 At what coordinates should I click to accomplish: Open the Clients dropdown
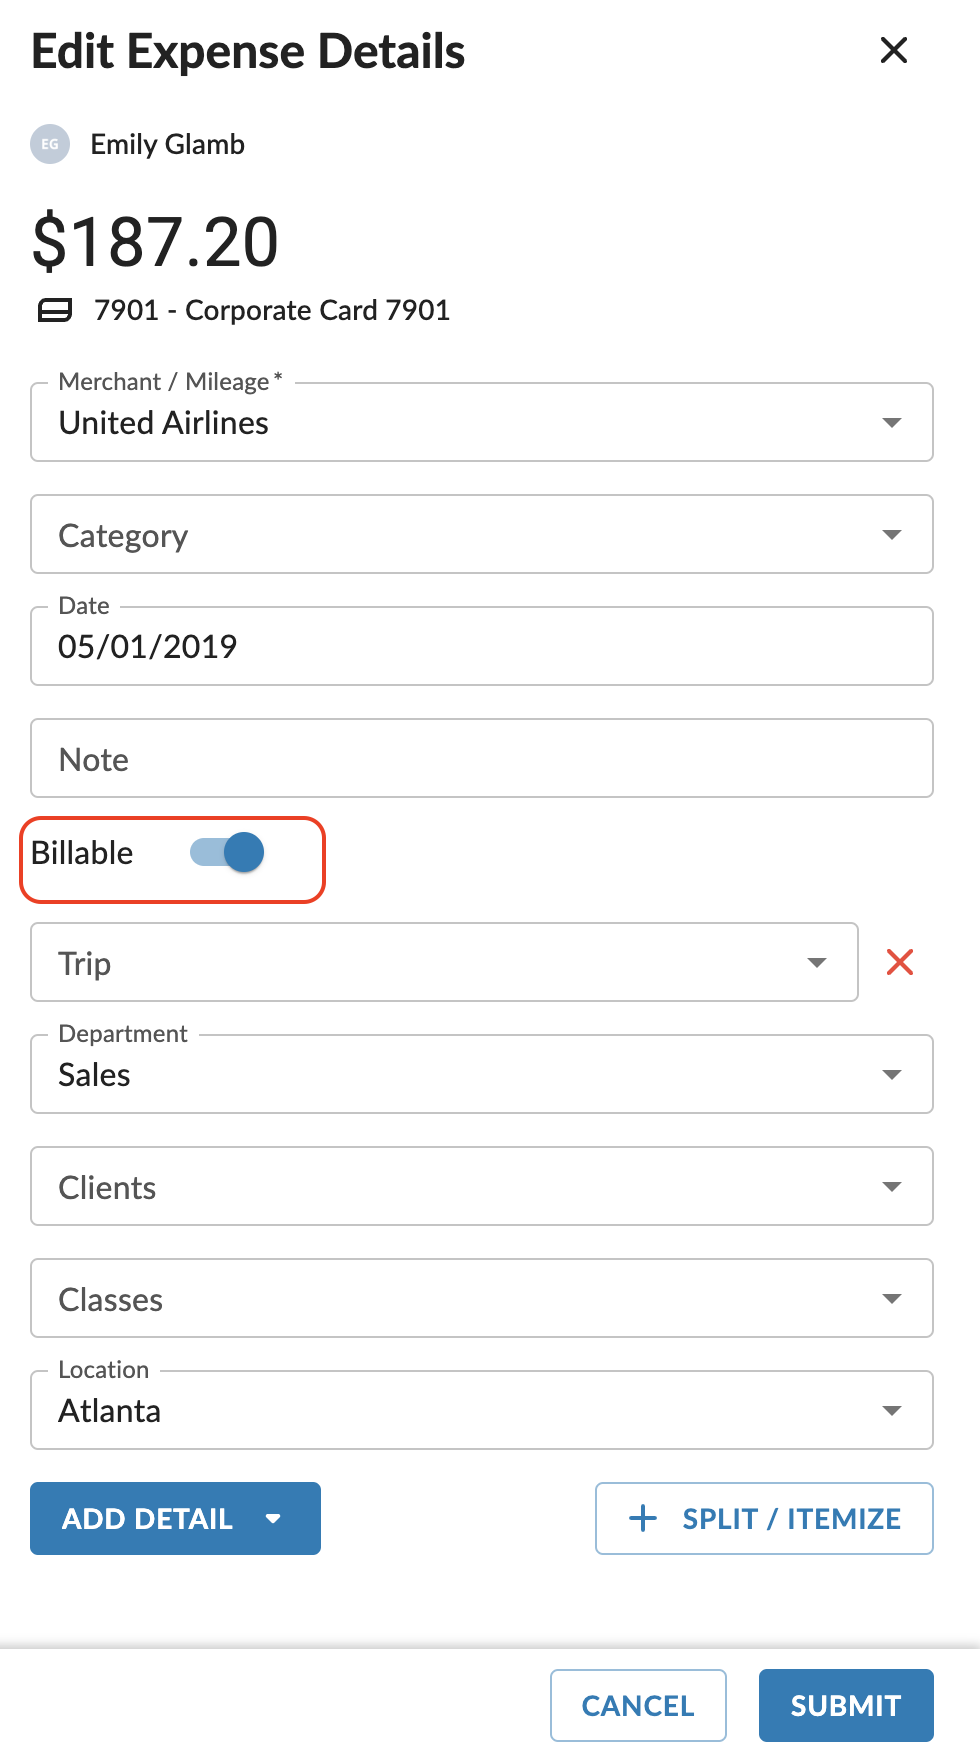482,1186
